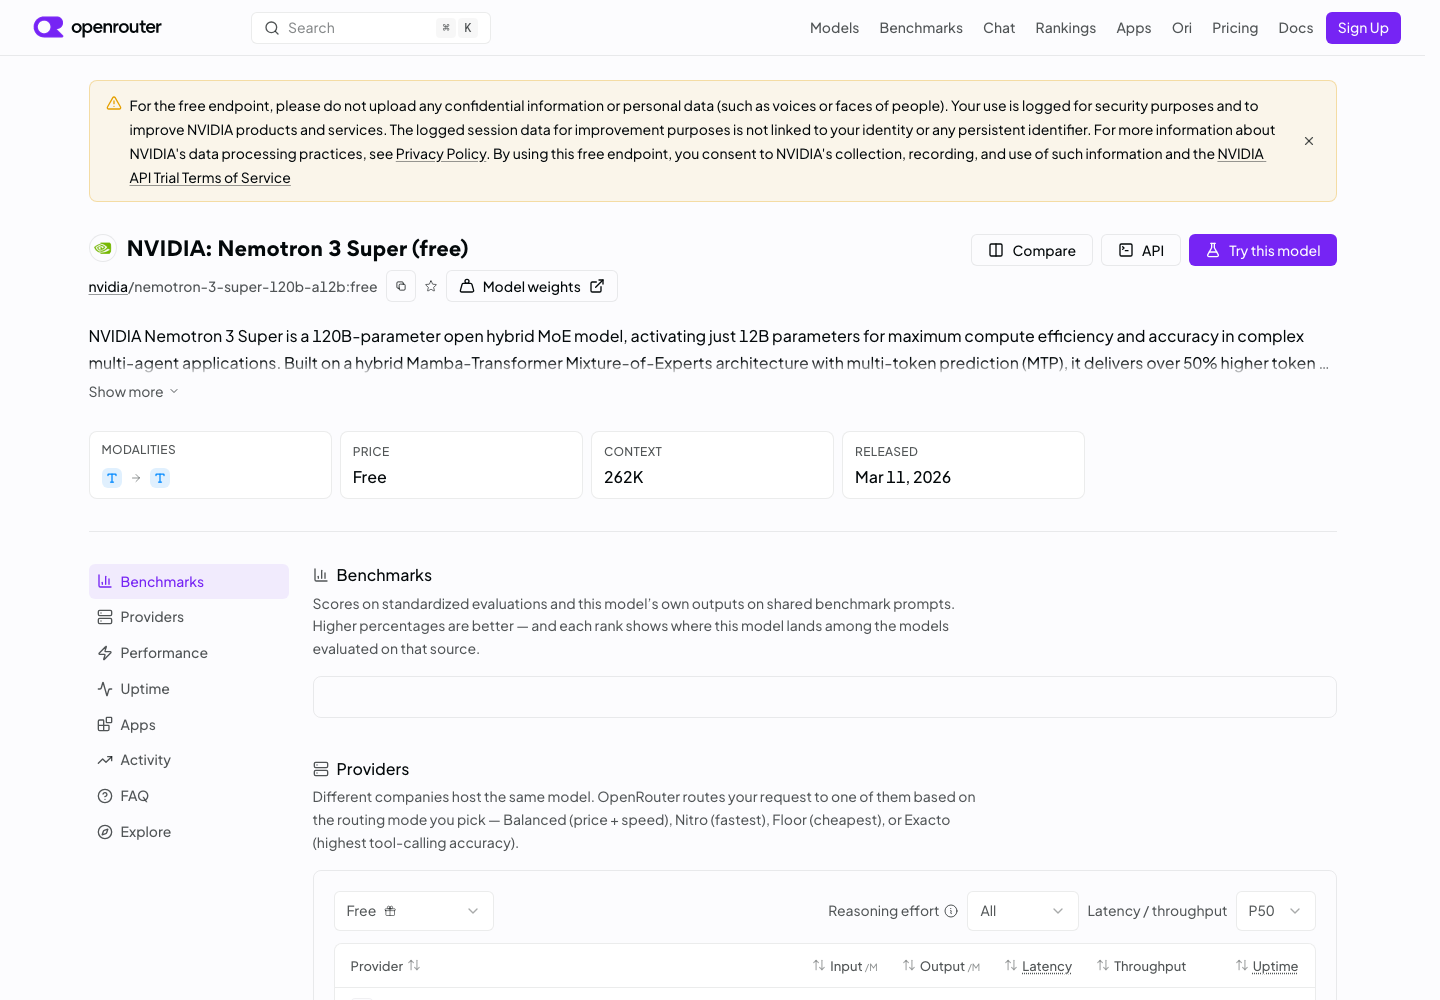Favorite this model with the star icon
Screen dimensions: 1440x1000
(431, 286)
